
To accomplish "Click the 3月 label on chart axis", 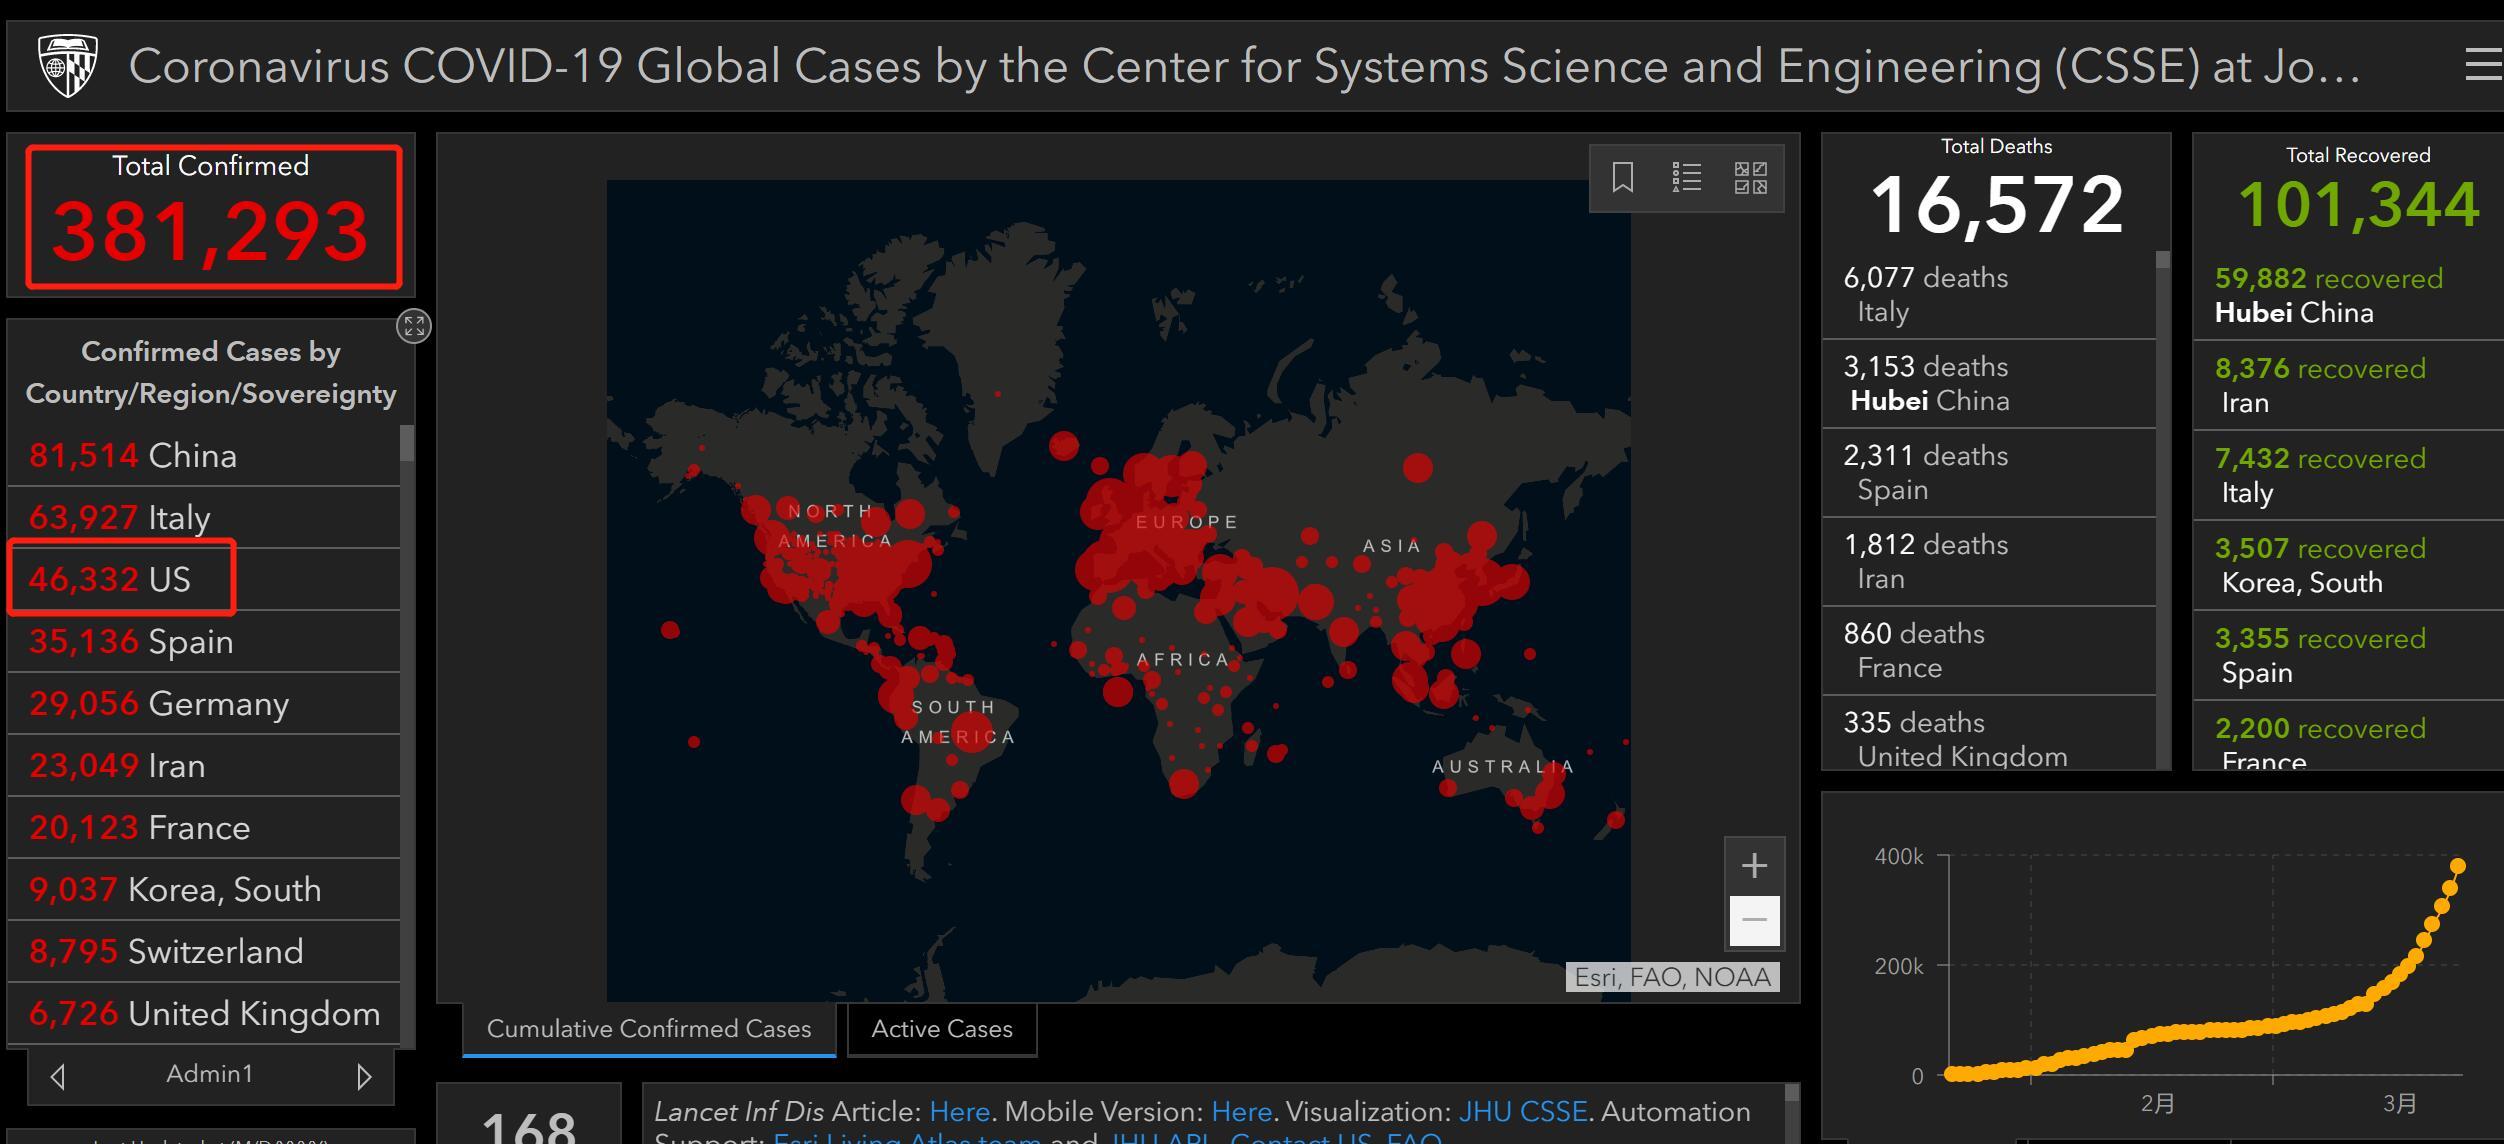I will pyautogui.click(x=2399, y=1104).
